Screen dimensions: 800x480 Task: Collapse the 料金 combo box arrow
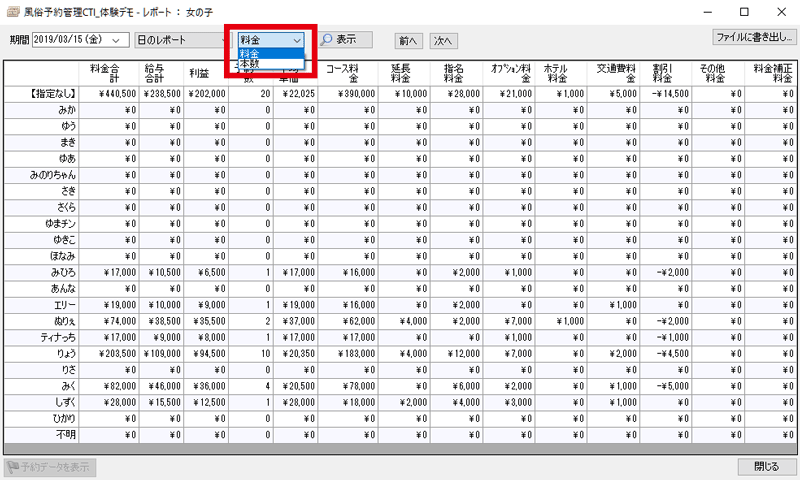pyautogui.click(x=297, y=40)
